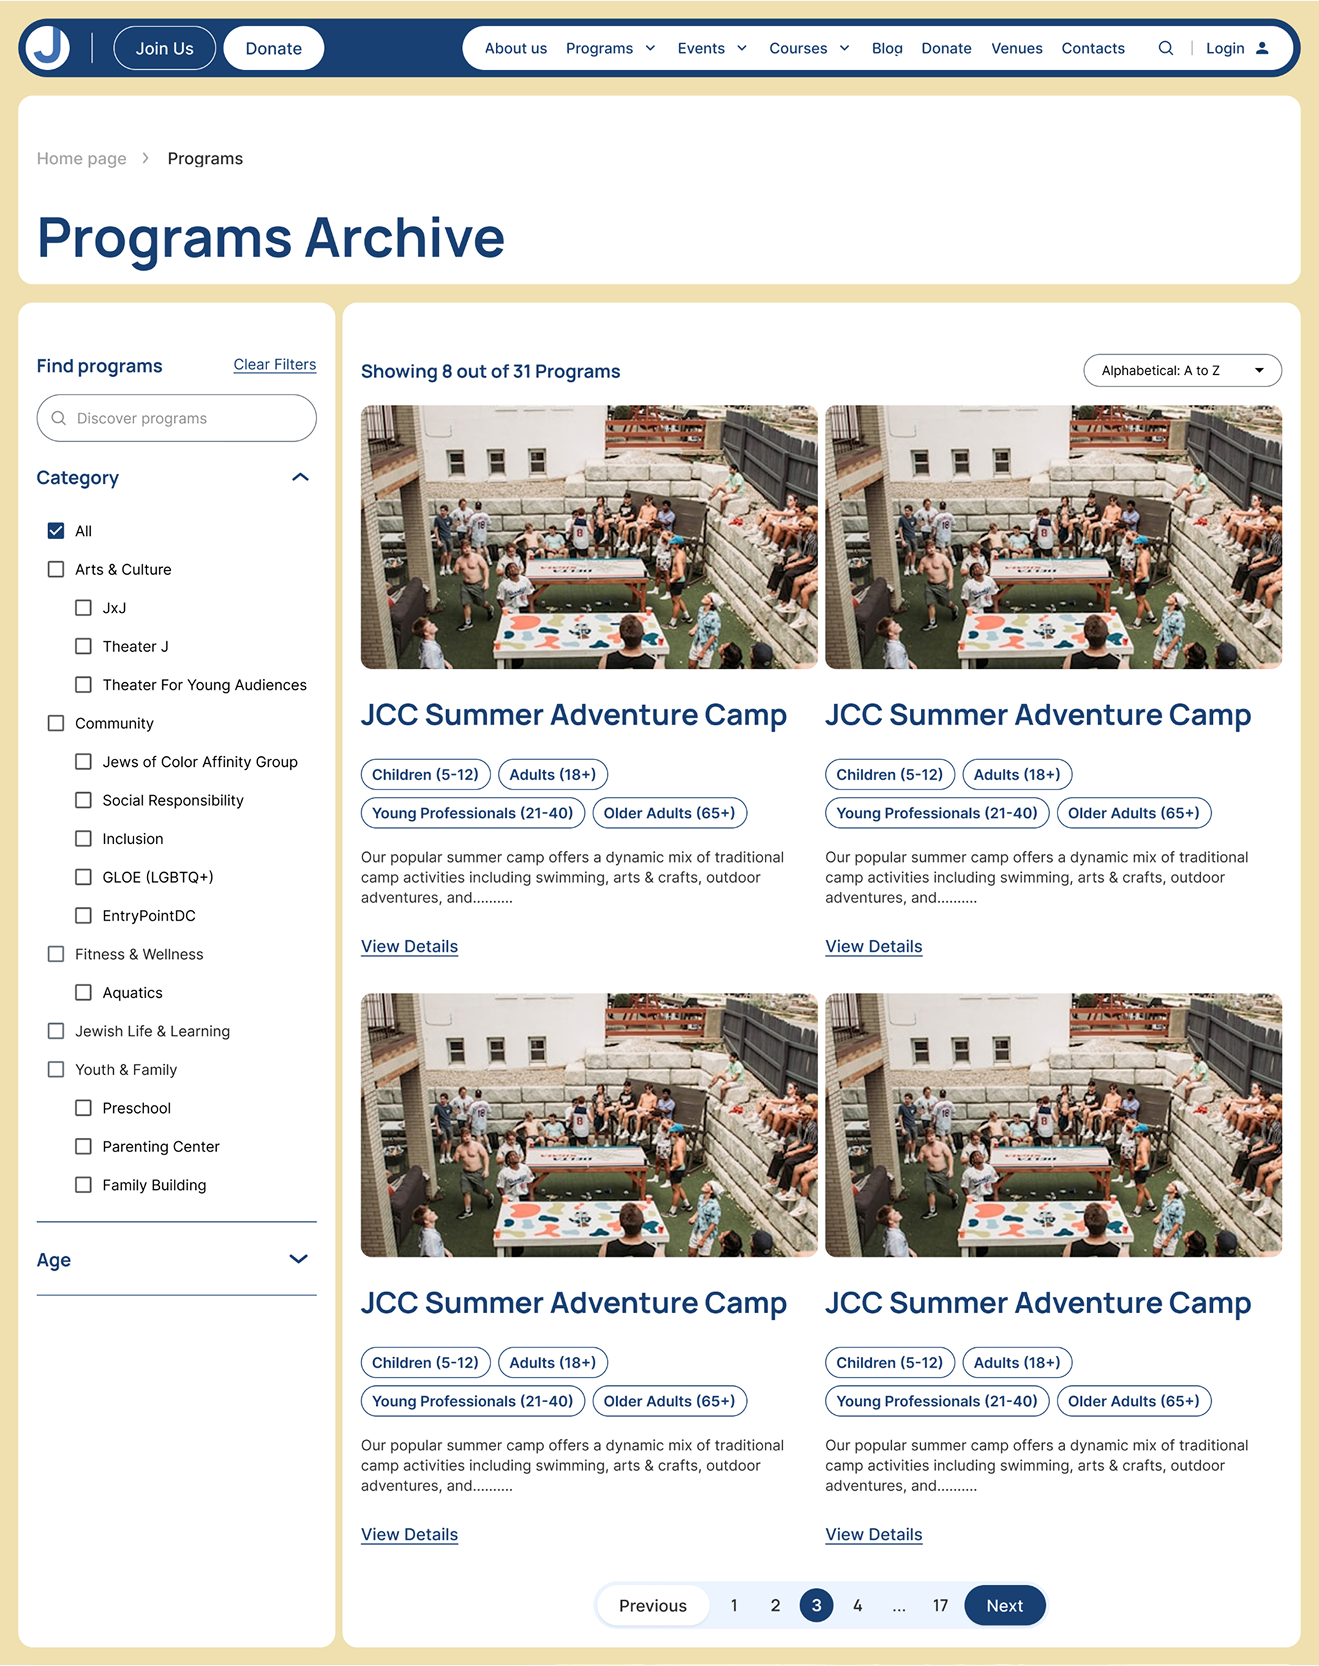Expand the Programs menu chevron
Viewport: 1319px width, 1666px height.
650,48
